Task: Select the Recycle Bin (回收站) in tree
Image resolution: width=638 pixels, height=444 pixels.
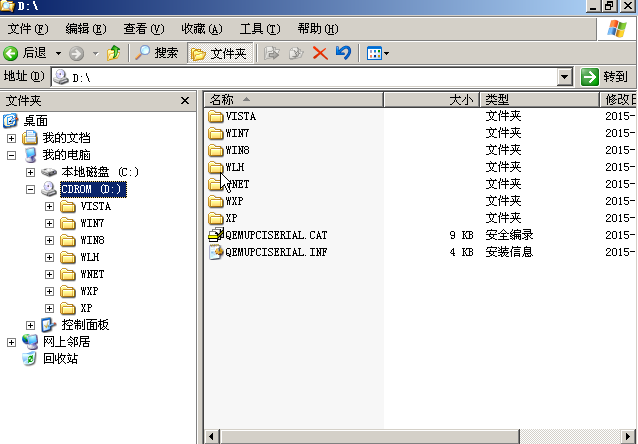Action: pos(60,359)
